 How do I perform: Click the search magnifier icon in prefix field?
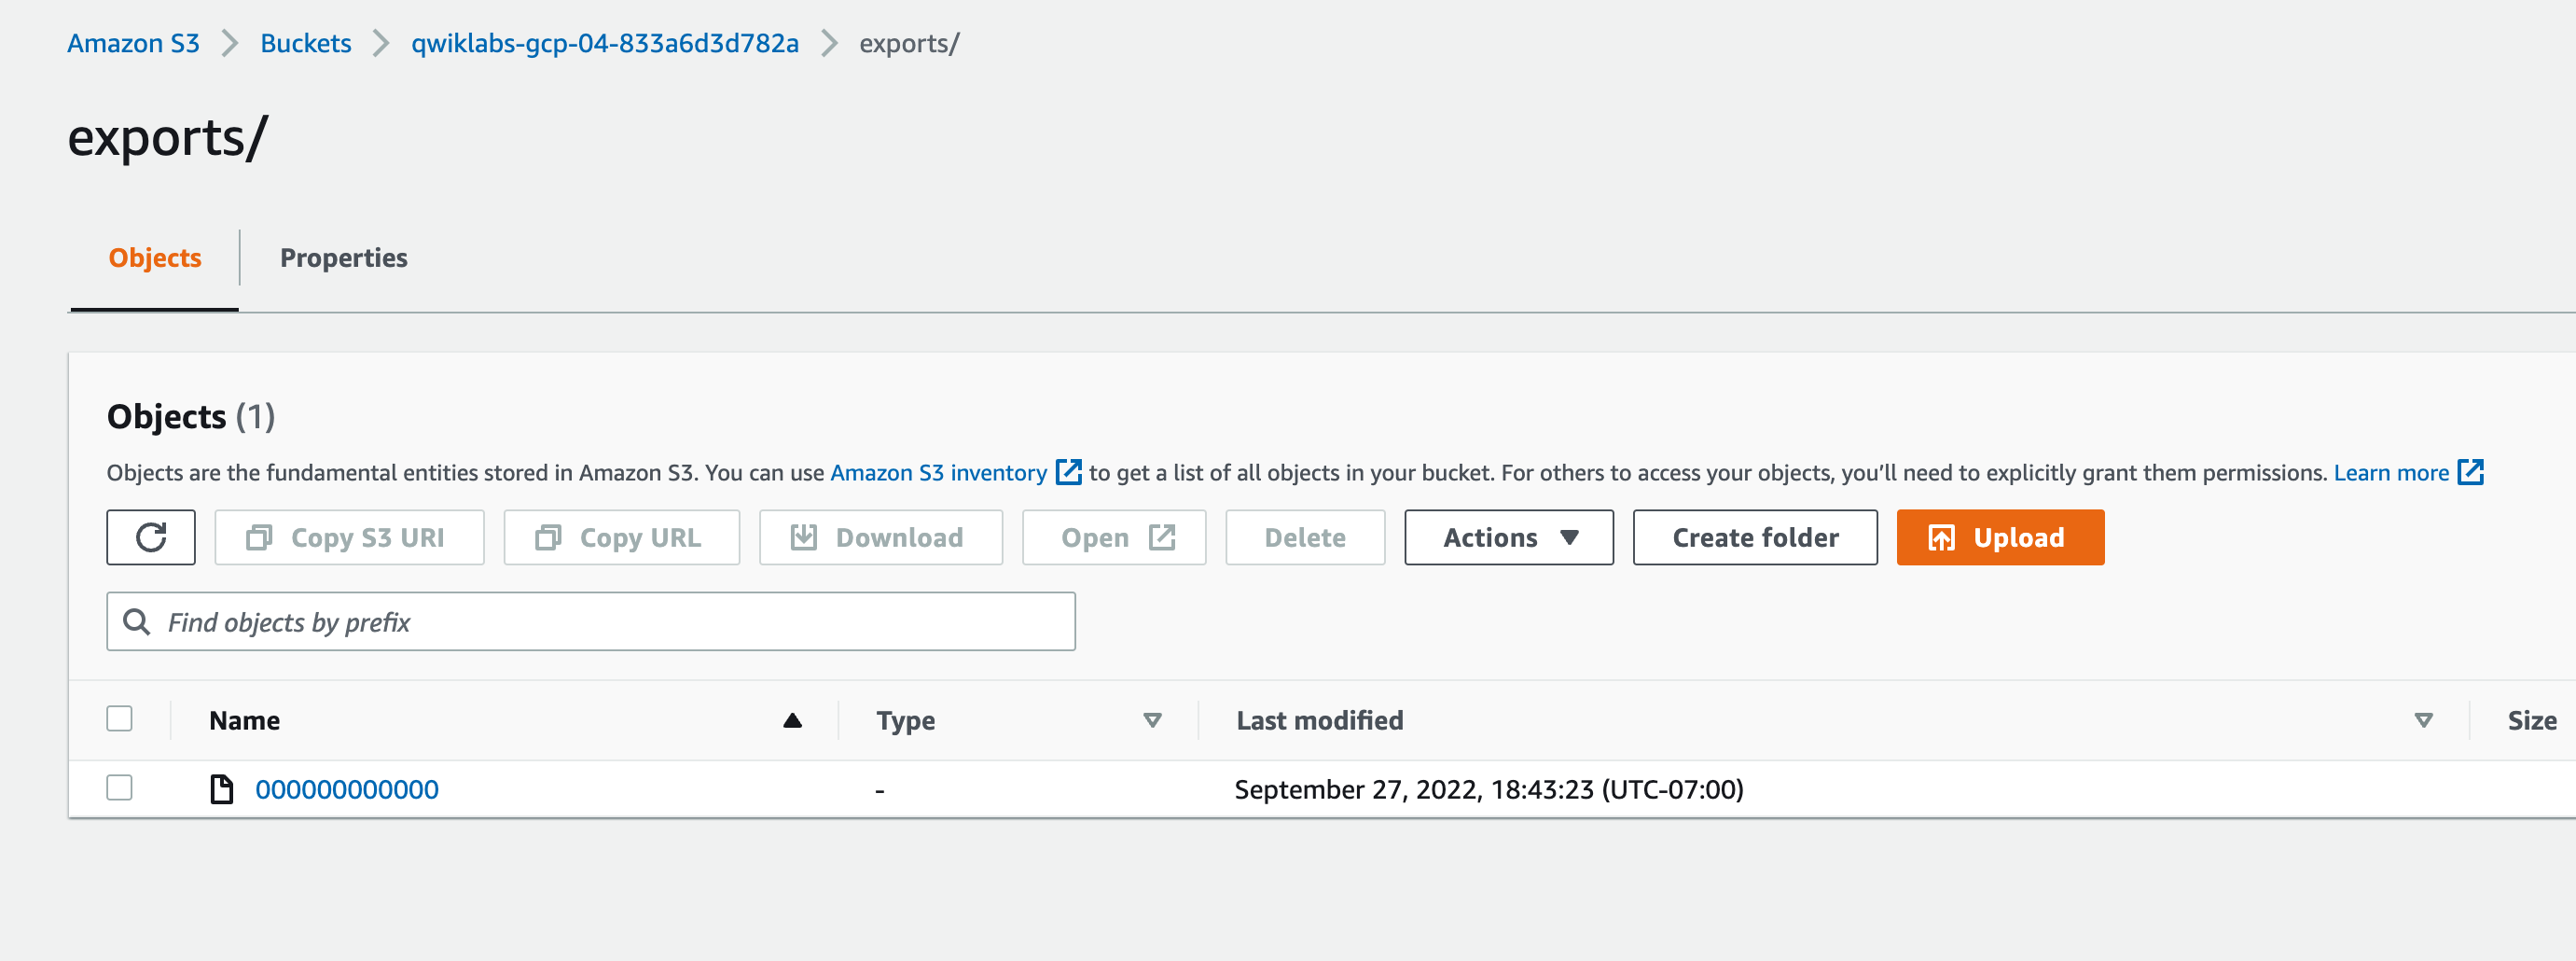pos(137,622)
